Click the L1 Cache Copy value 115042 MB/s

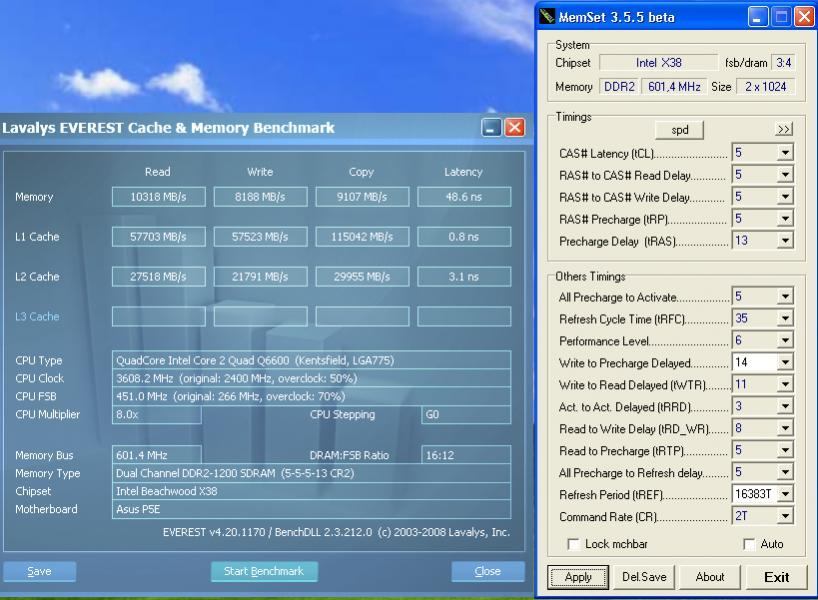[x=362, y=236]
